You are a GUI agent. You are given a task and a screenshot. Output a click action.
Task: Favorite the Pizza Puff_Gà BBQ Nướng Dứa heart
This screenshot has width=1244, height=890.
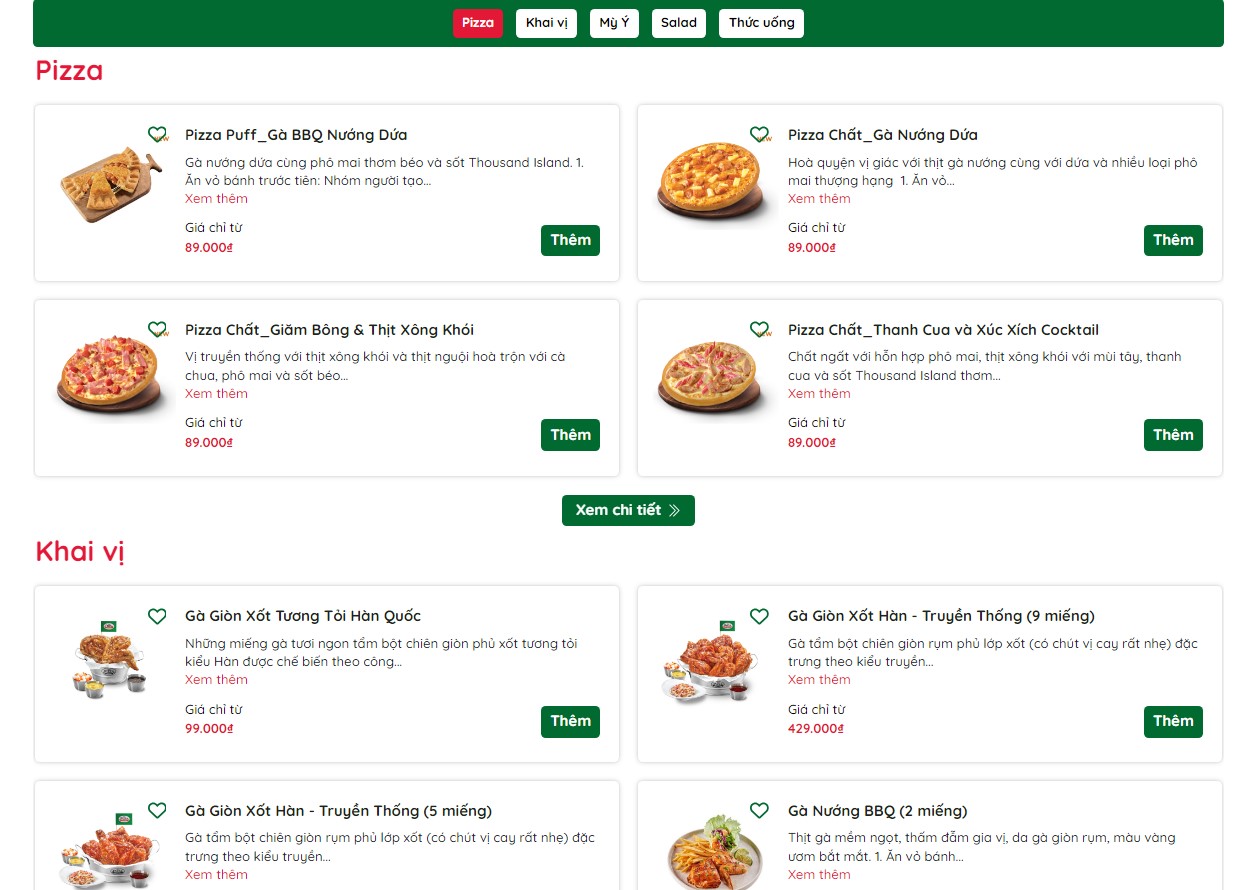coord(157,134)
